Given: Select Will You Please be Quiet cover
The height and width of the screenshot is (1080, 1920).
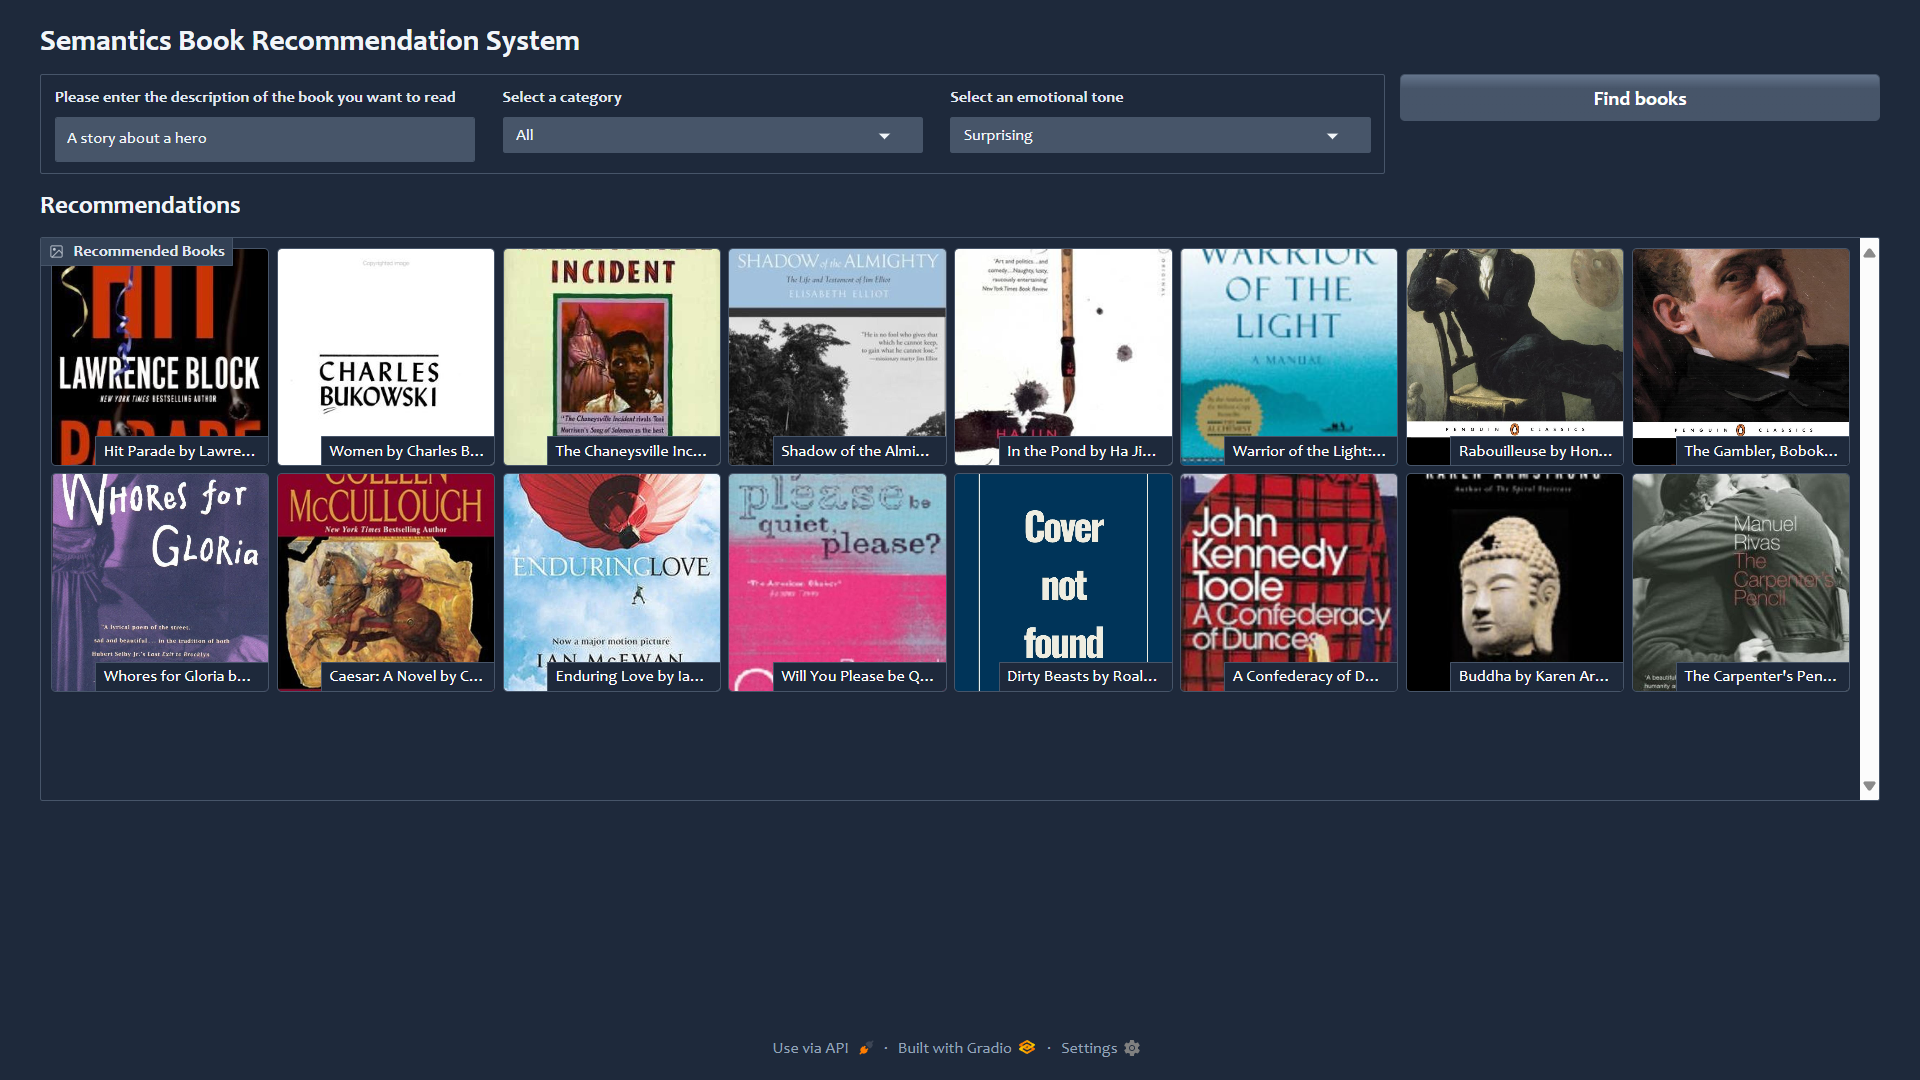Looking at the screenshot, I should coord(838,582).
